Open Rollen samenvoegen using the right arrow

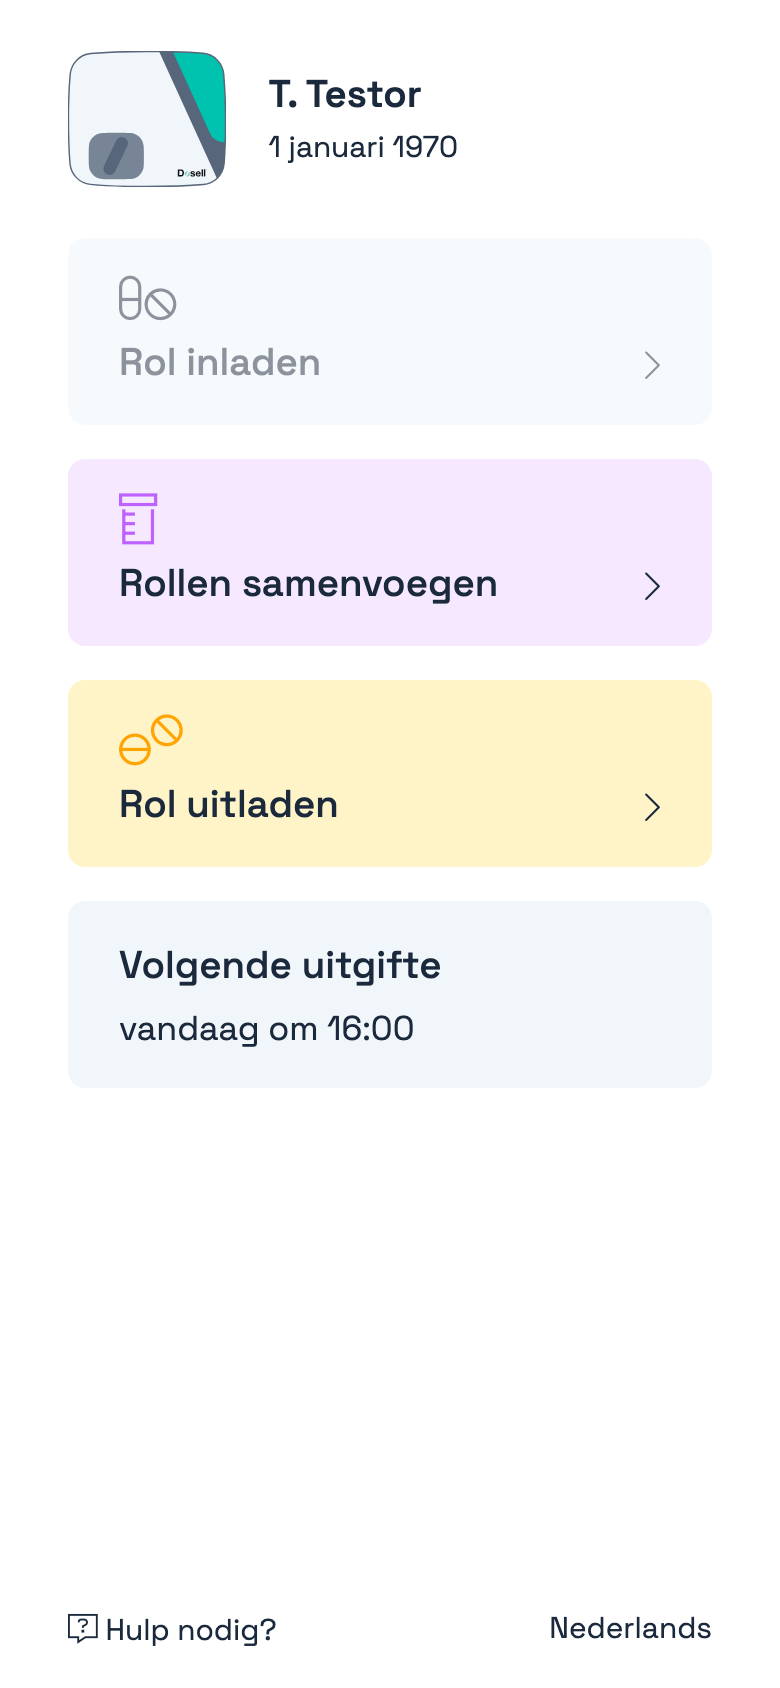(653, 587)
